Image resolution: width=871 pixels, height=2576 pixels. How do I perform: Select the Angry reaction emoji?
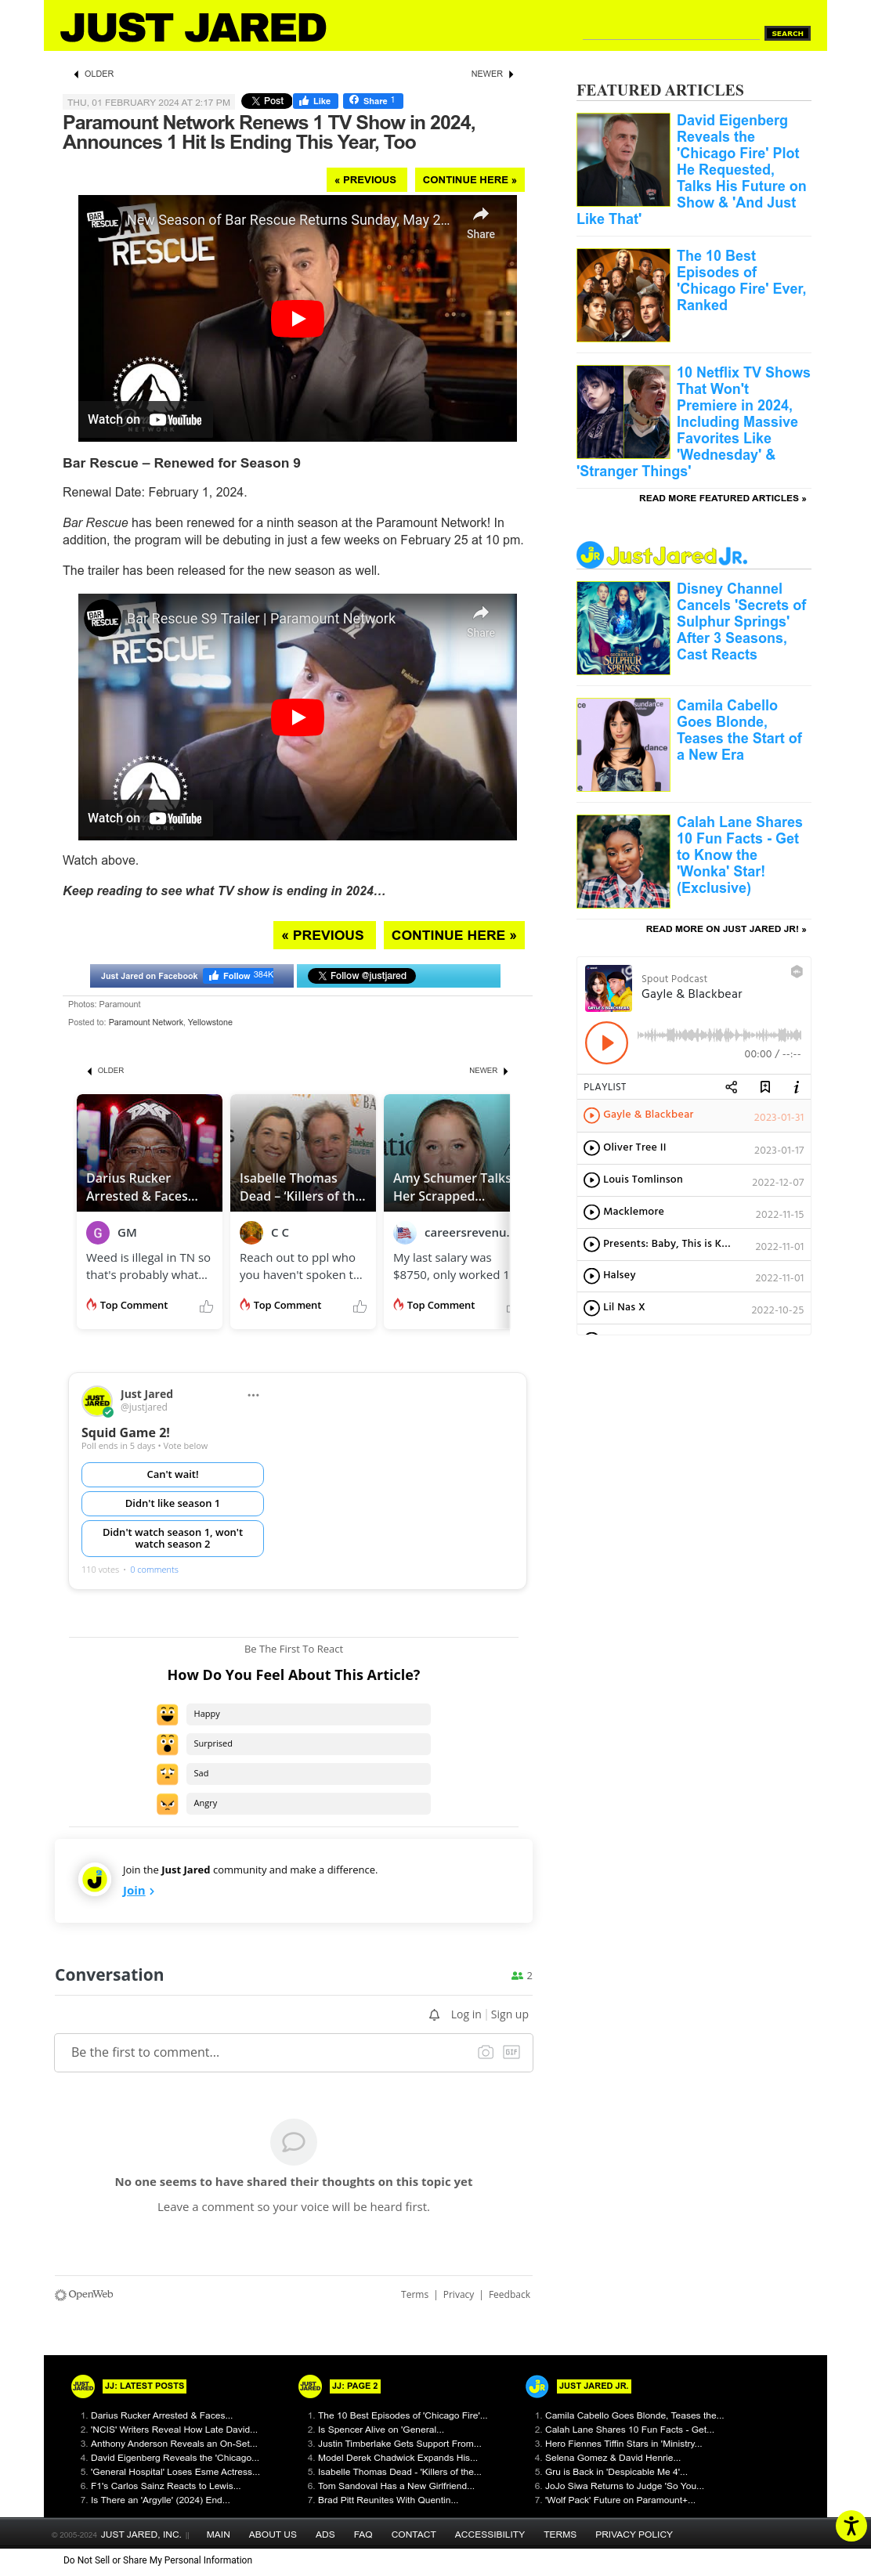pyautogui.click(x=167, y=1804)
